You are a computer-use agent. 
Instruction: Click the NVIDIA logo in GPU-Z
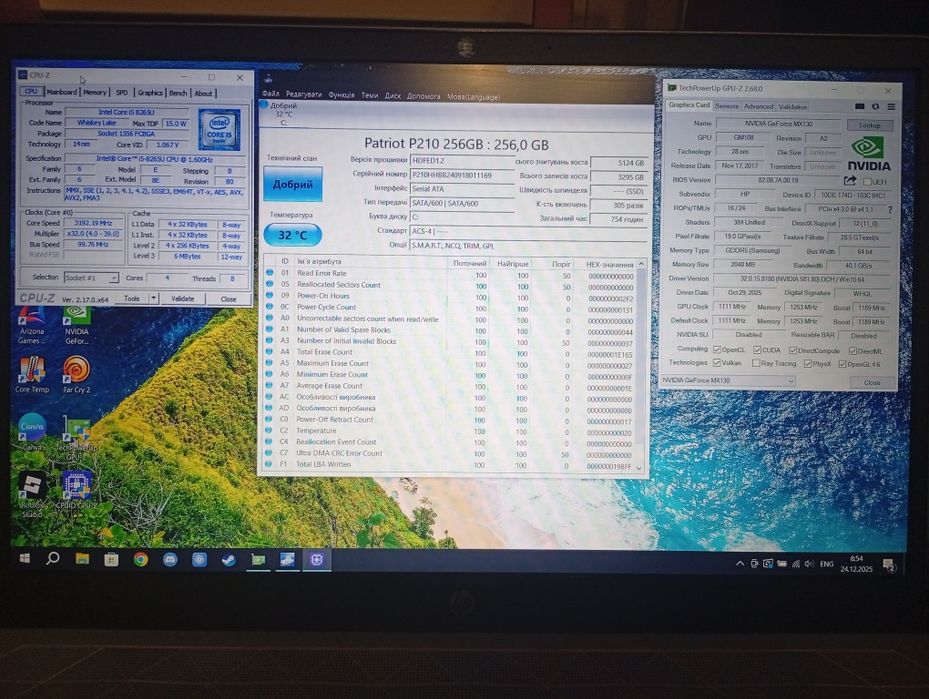click(869, 154)
